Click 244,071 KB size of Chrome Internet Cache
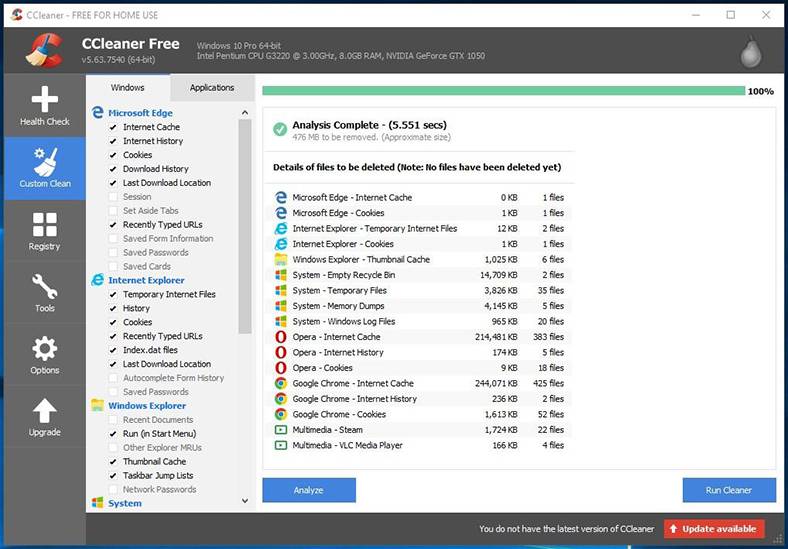Viewport: 788px width, 549px height. point(496,383)
